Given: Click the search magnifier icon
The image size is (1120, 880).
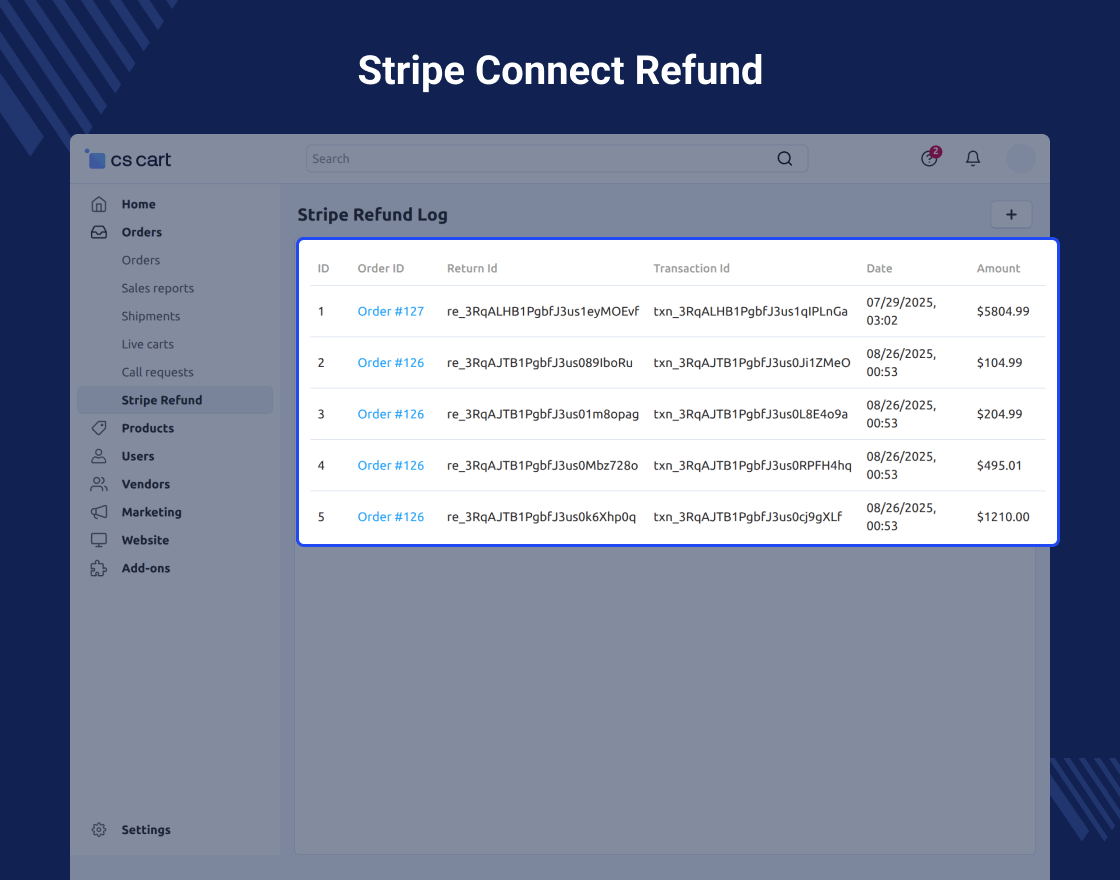Looking at the screenshot, I should tap(785, 159).
